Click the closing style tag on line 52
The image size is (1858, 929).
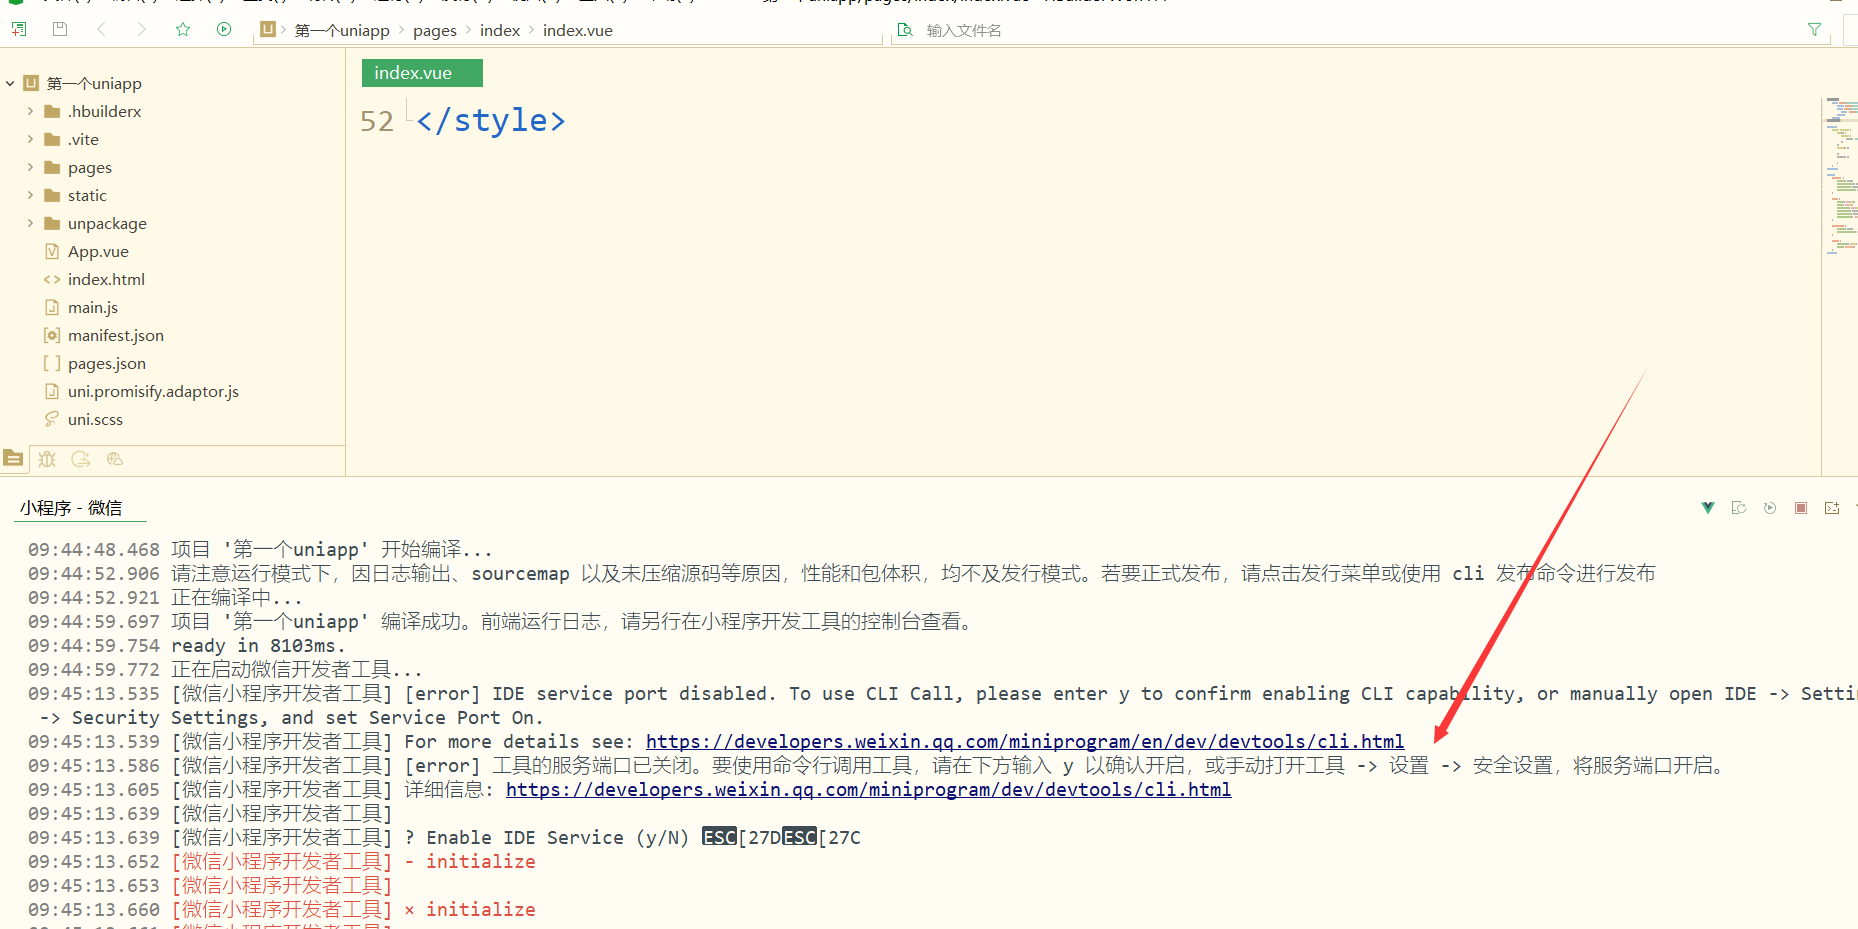click(491, 121)
